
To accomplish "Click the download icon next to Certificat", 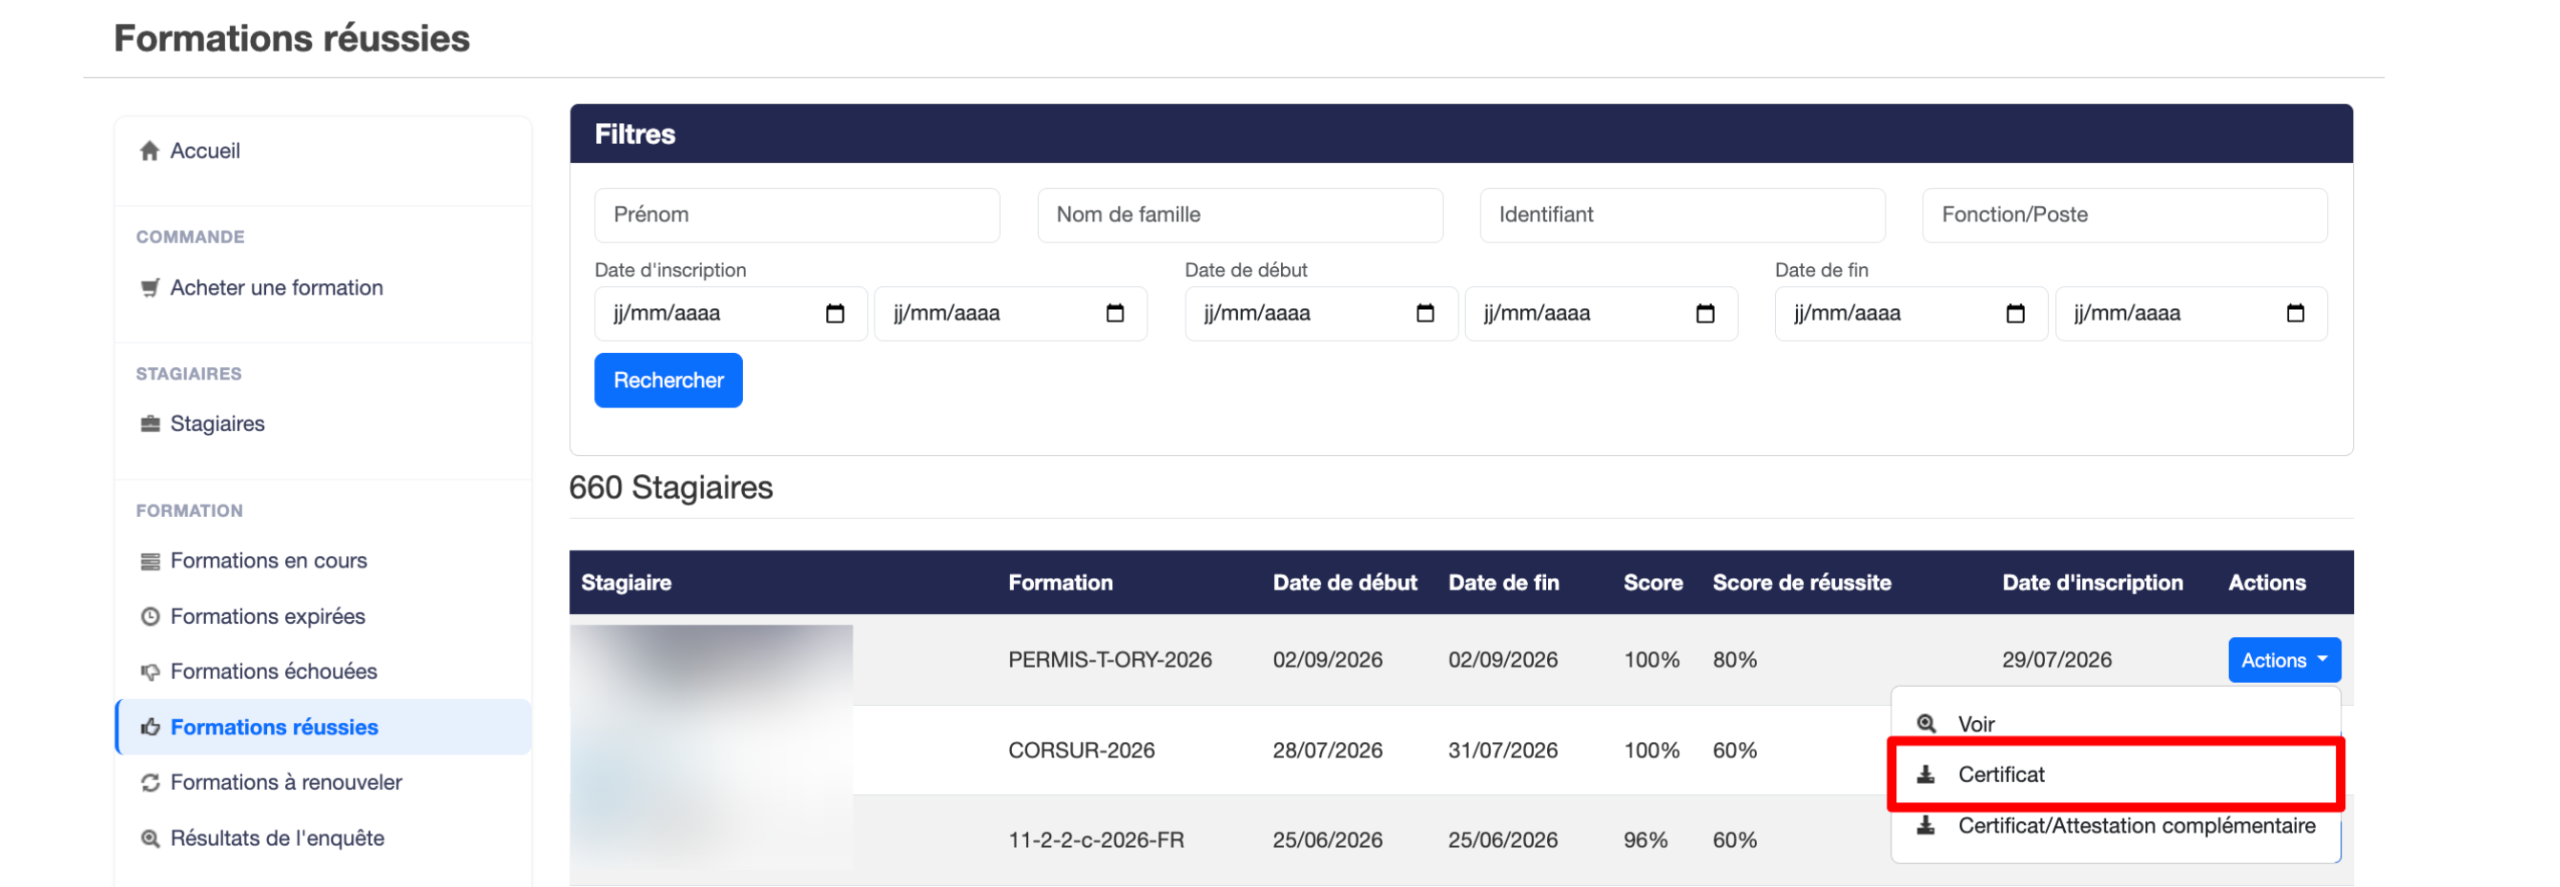I will coord(1925,775).
